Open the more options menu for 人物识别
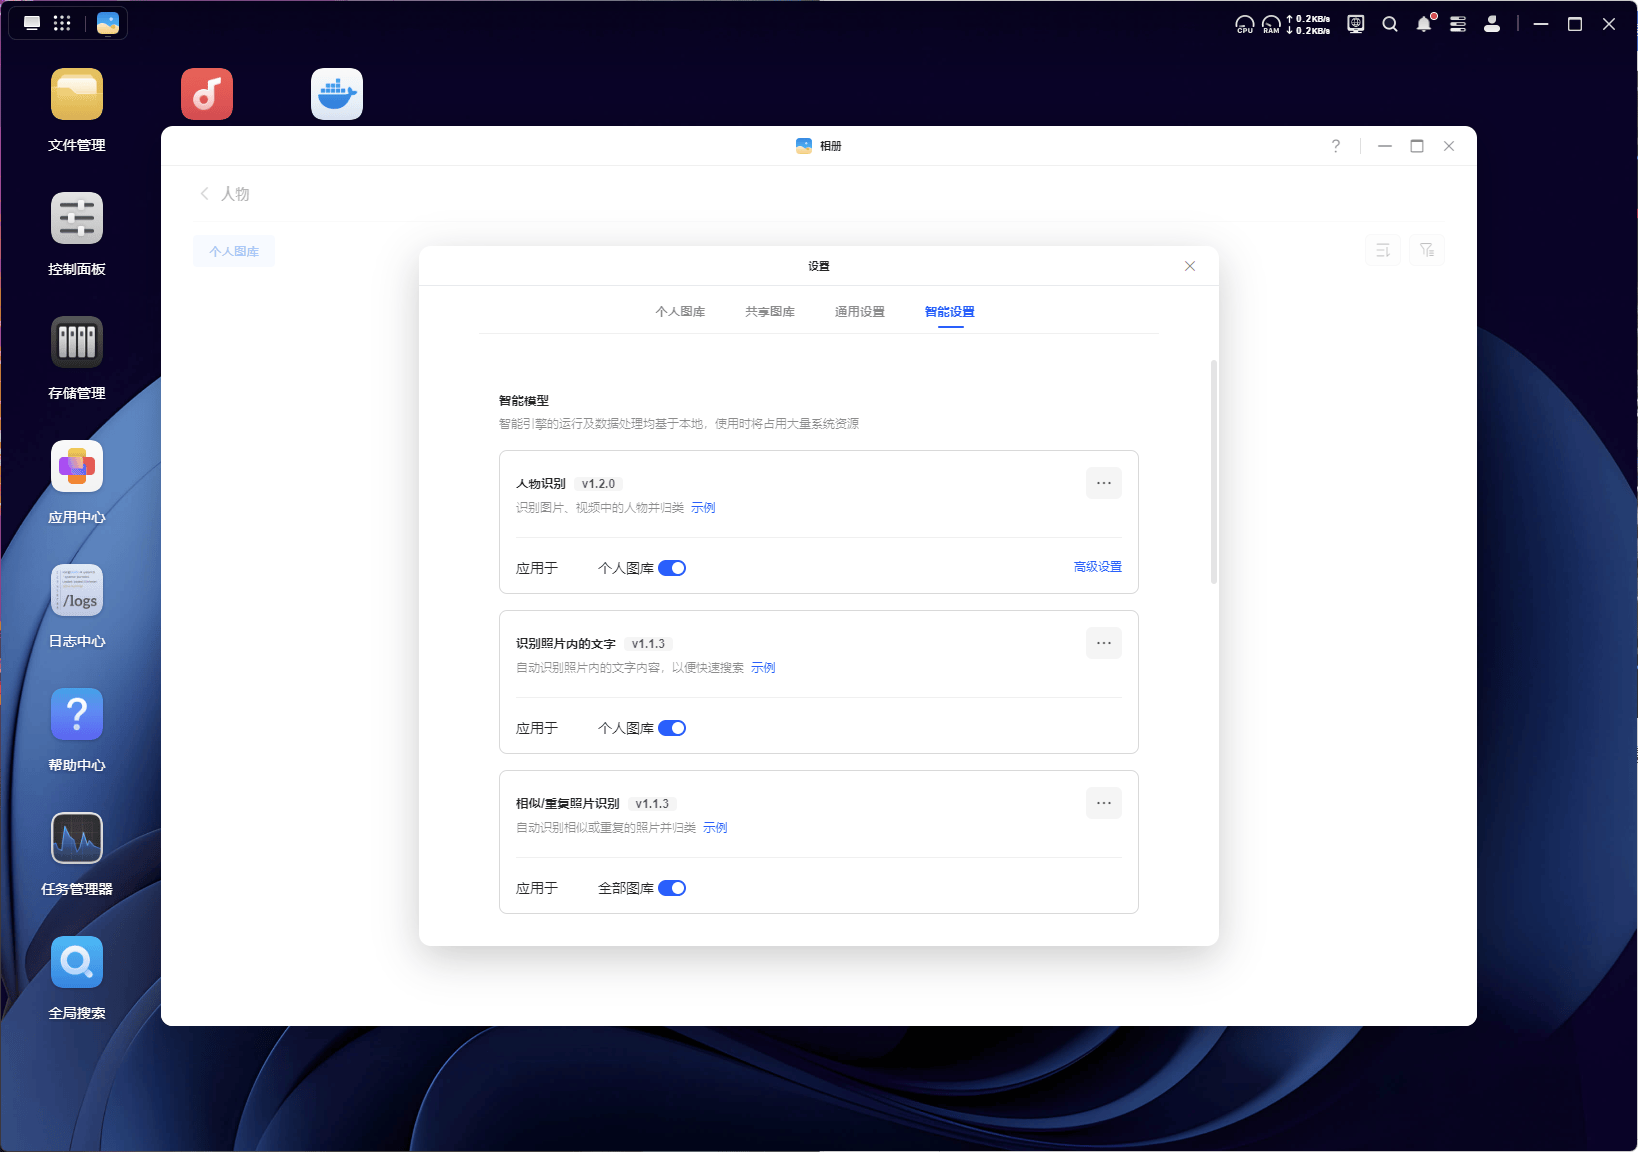This screenshot has width=1638, height=1152. [1103, 483]
